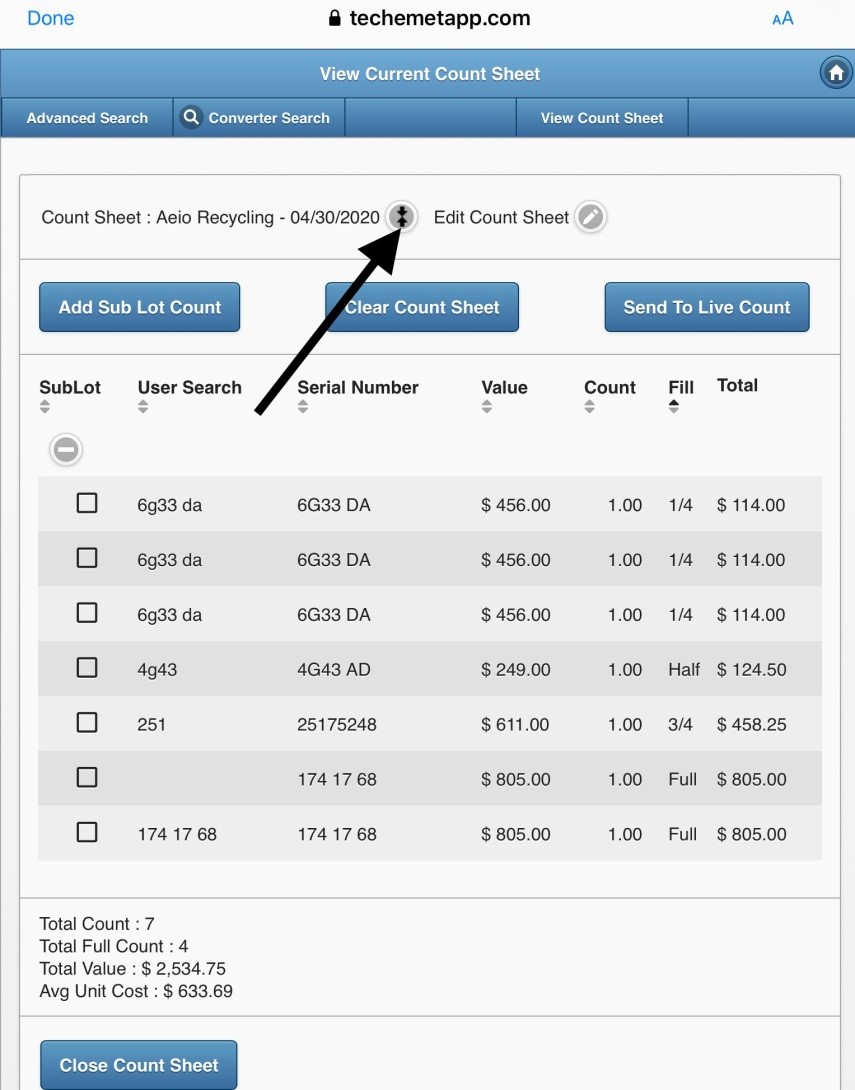
Task: Select checkbox for 4G43 AD row
Action: [87, 668]
